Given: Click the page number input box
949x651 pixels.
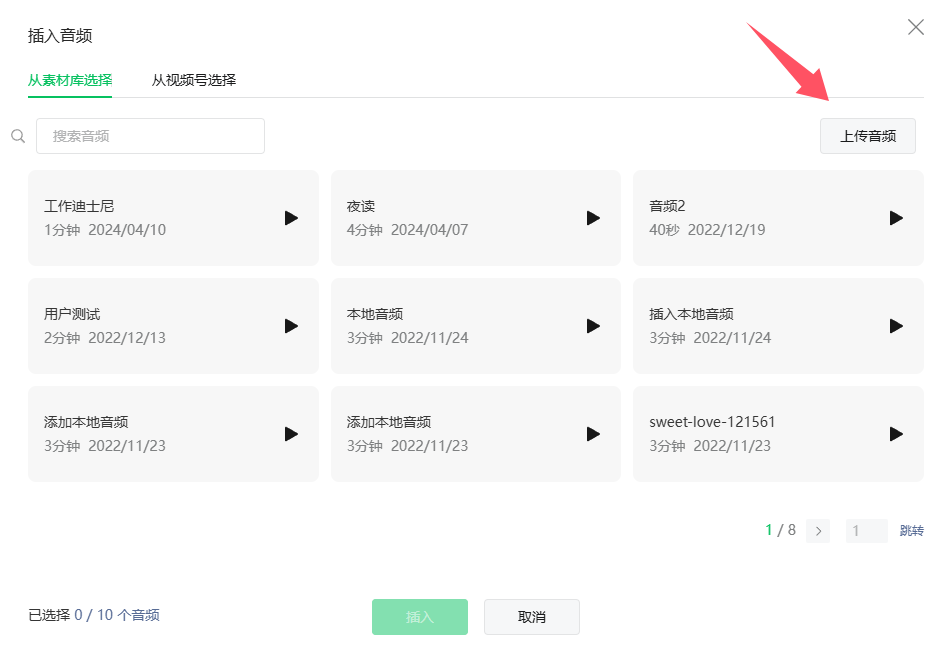Looking at the screenshot, I should pyautogui.click(x=866, y=531).
